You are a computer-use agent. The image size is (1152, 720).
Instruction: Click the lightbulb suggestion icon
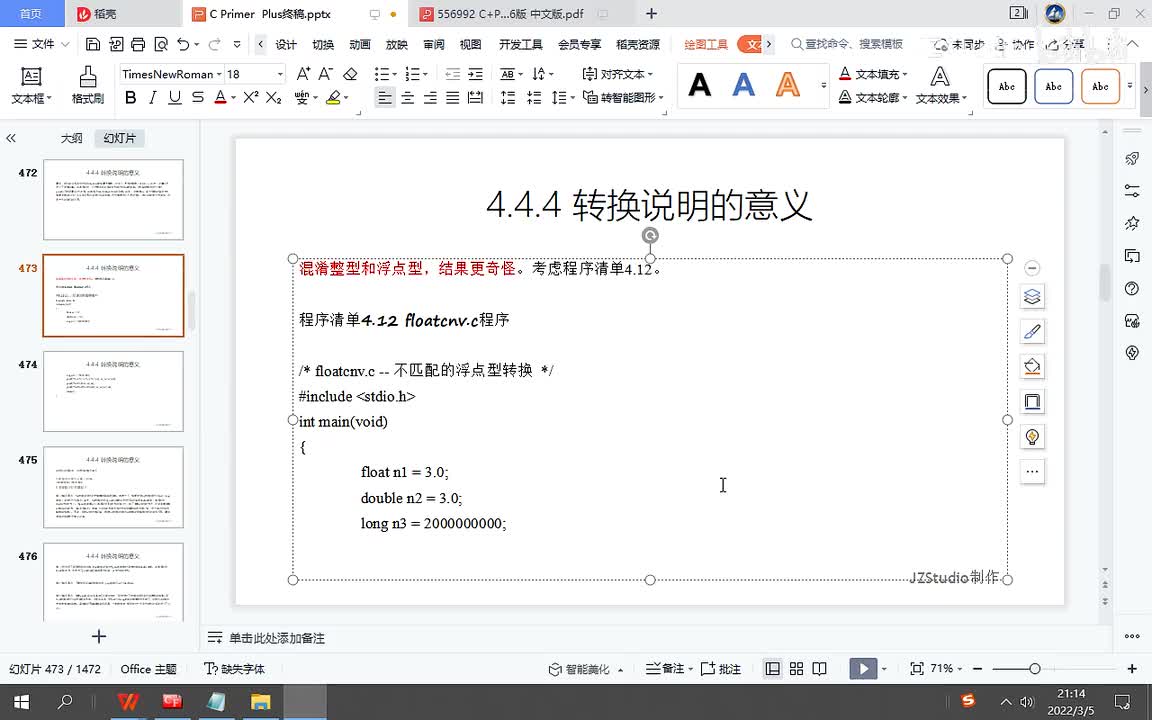[x=1032, y=436]
